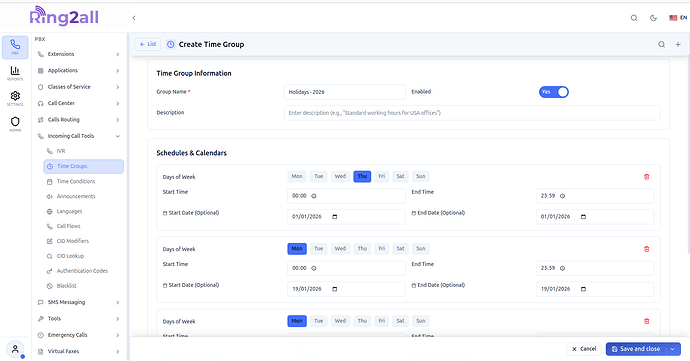Click the page vertical scrollbar
The image size is (690, 361).
(x=688, y=154)
